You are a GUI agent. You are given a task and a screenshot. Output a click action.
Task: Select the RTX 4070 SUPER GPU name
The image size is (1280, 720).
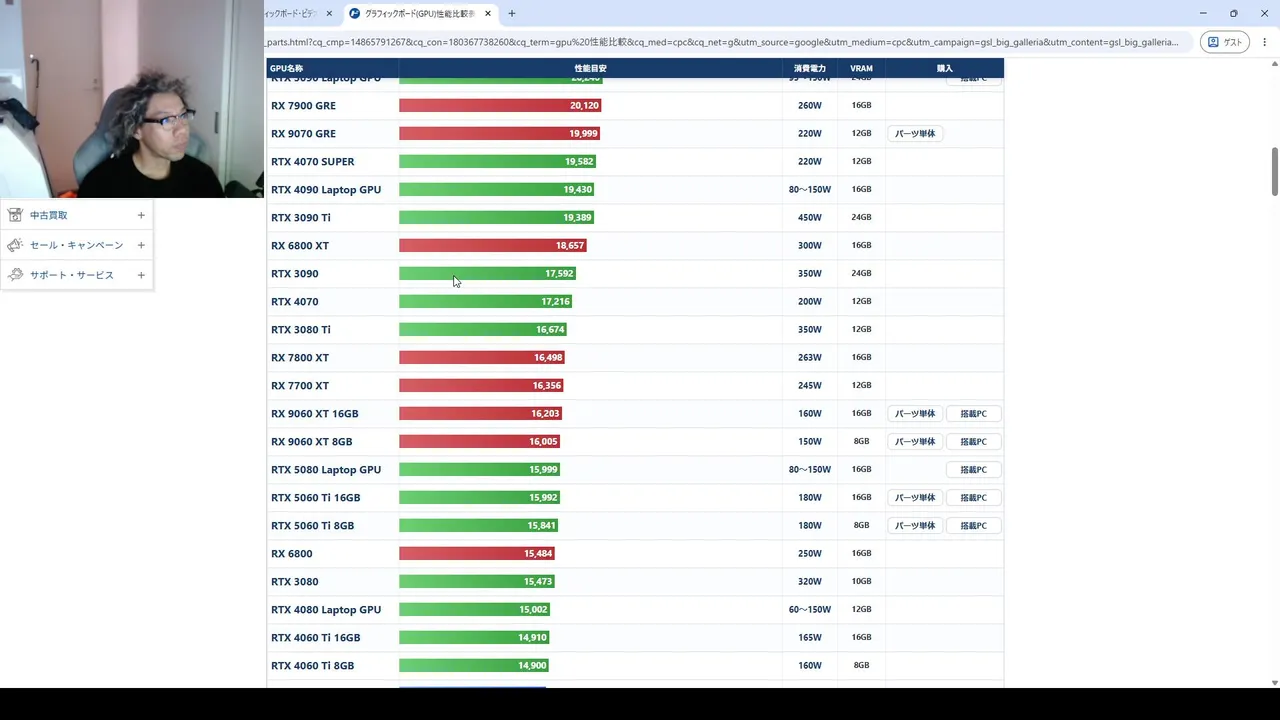point(312,162)
